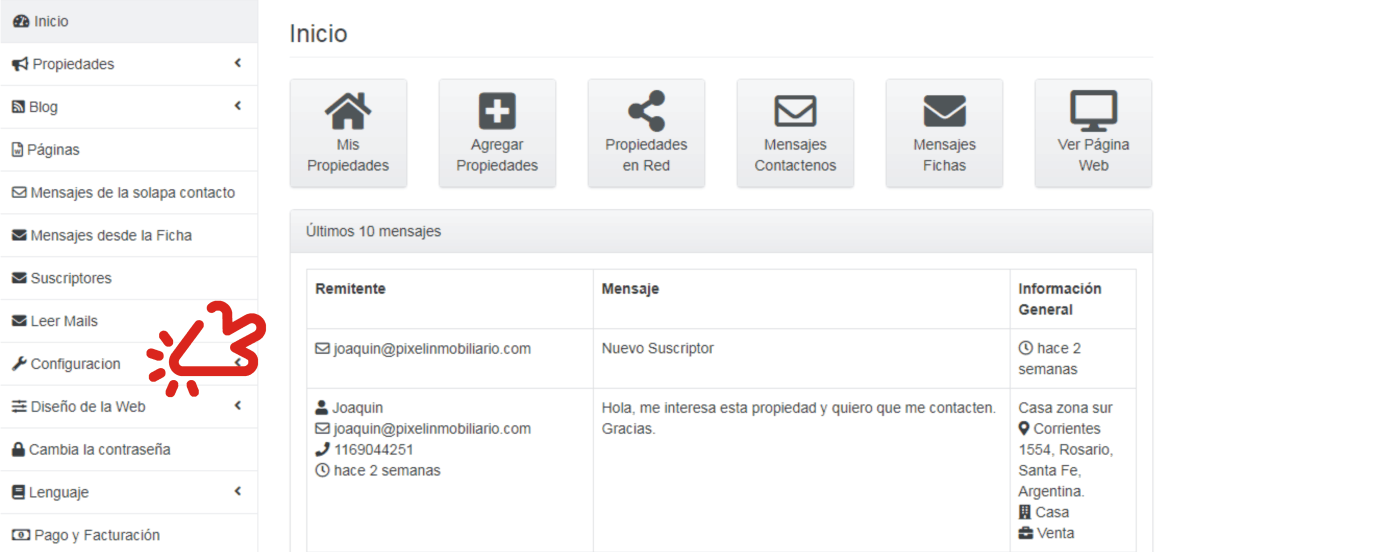The image size is (1379, 552).
Task: Expand the Propiedades sidebar submenu
Action: tap(238, 64)
